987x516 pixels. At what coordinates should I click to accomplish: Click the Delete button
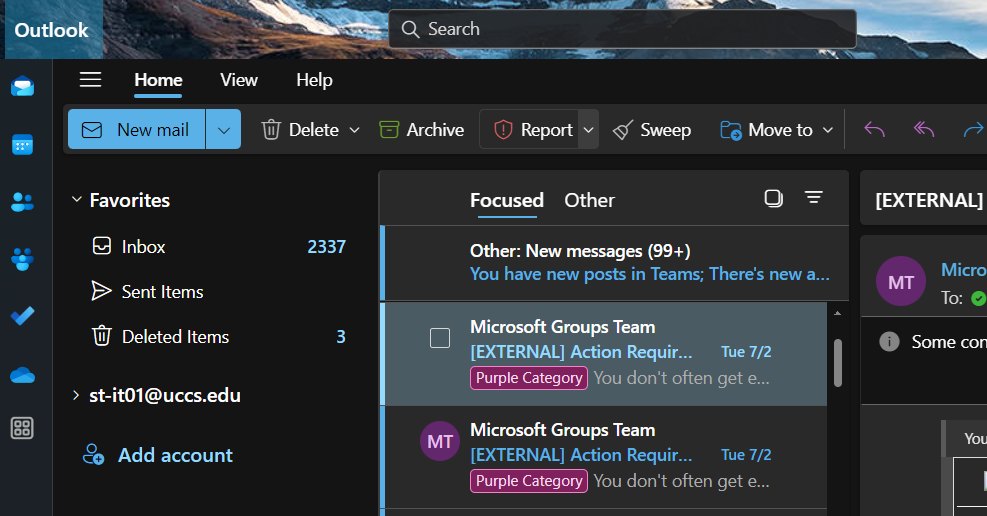pyautogui.click(x=300, y=130)
